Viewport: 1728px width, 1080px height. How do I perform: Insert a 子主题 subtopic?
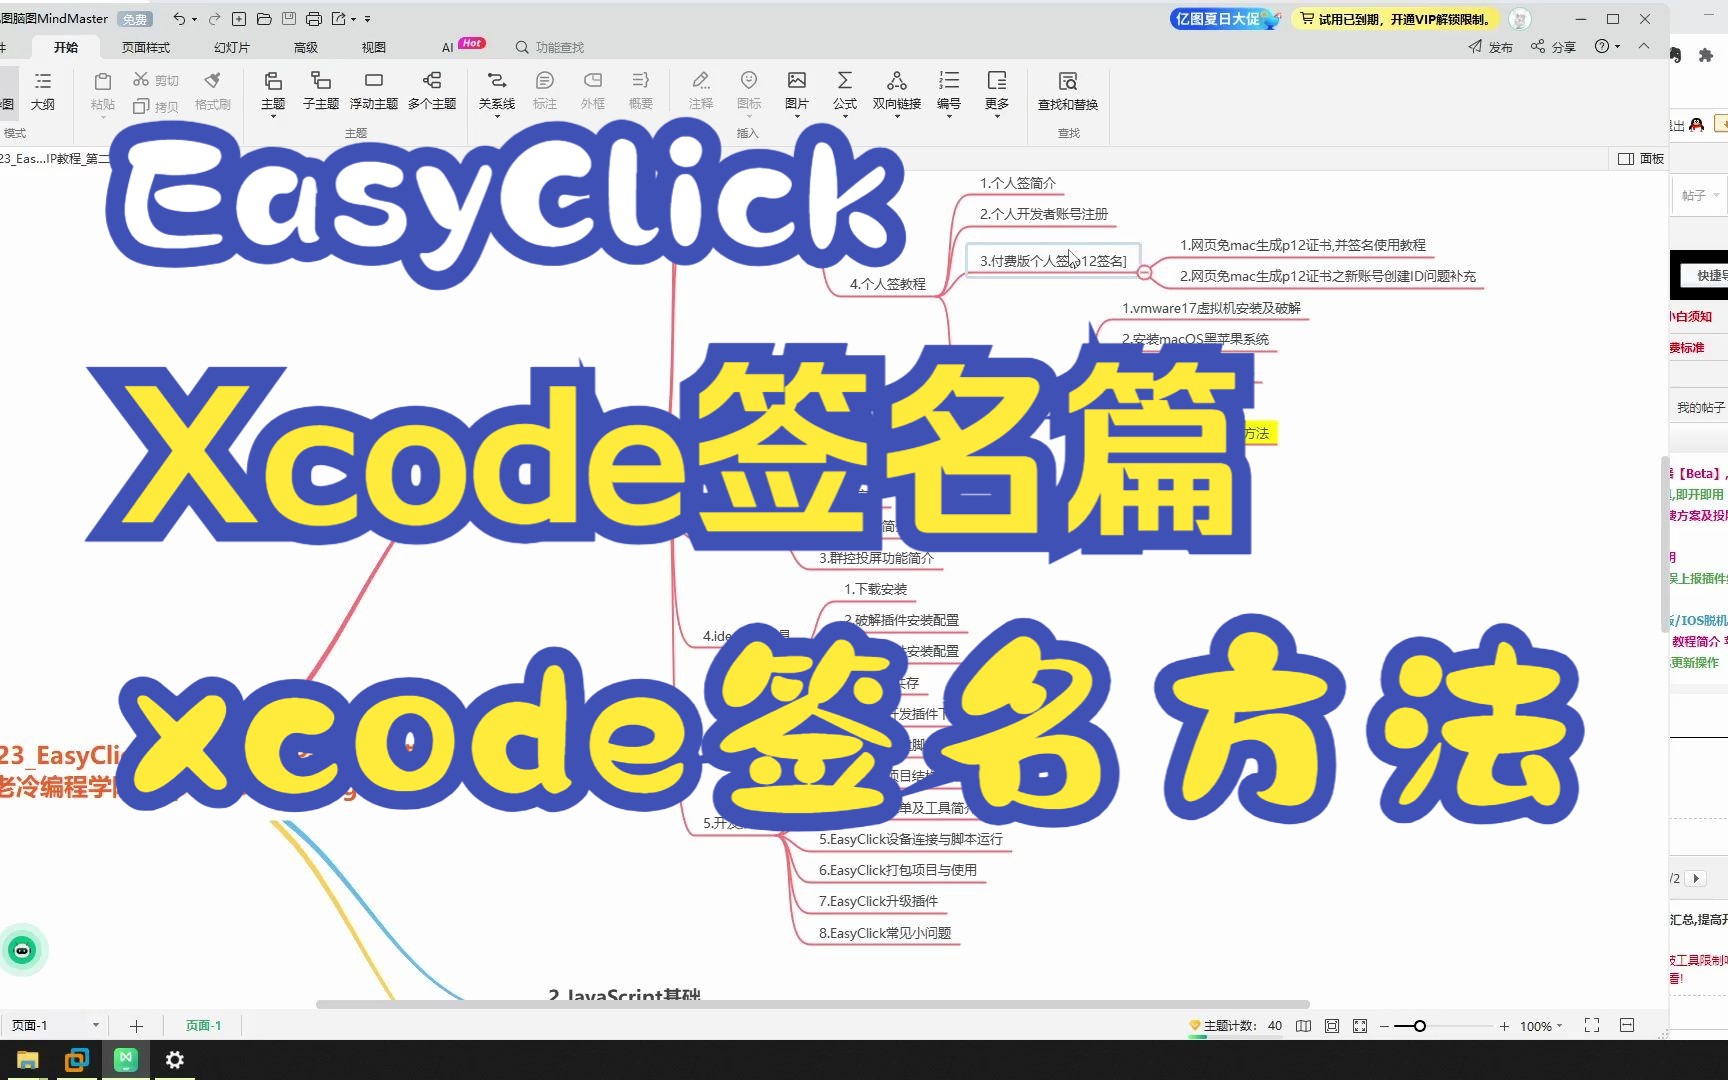321,91
